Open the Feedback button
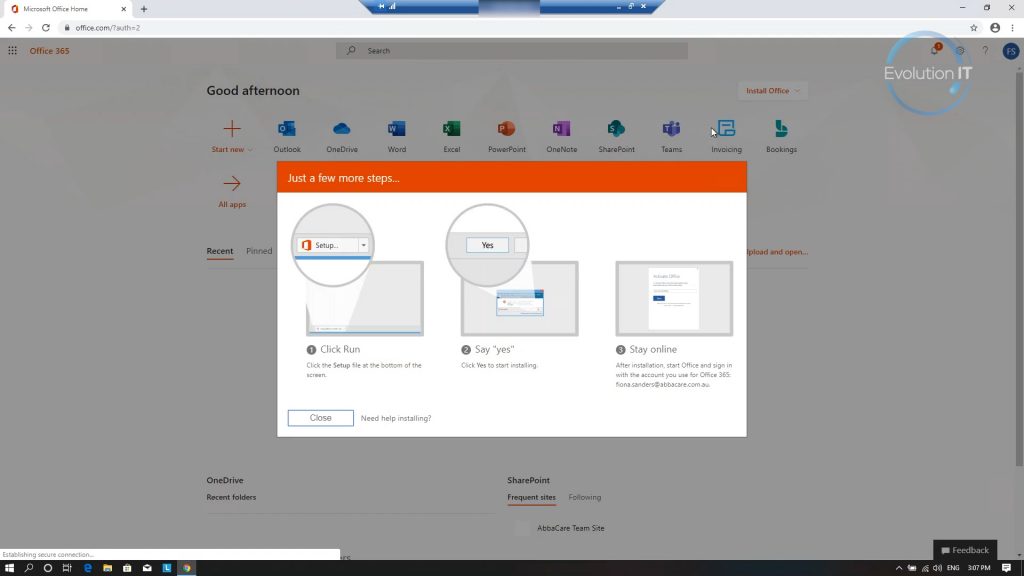 tap(965, 550)
